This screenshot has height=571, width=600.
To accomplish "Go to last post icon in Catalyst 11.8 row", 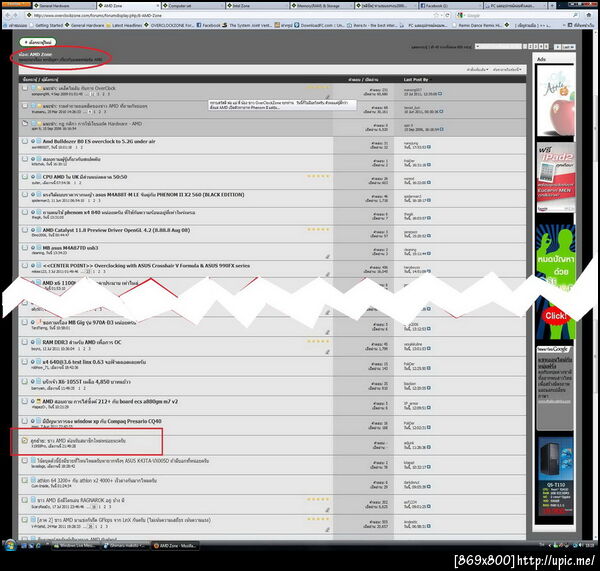I will click(x=429, y=236).
